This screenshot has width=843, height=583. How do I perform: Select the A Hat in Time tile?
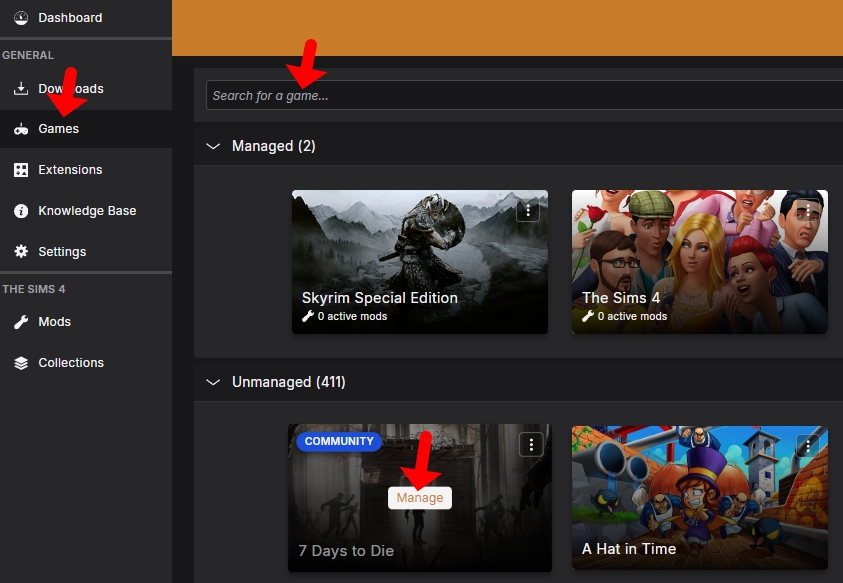[x=699, y=498]
